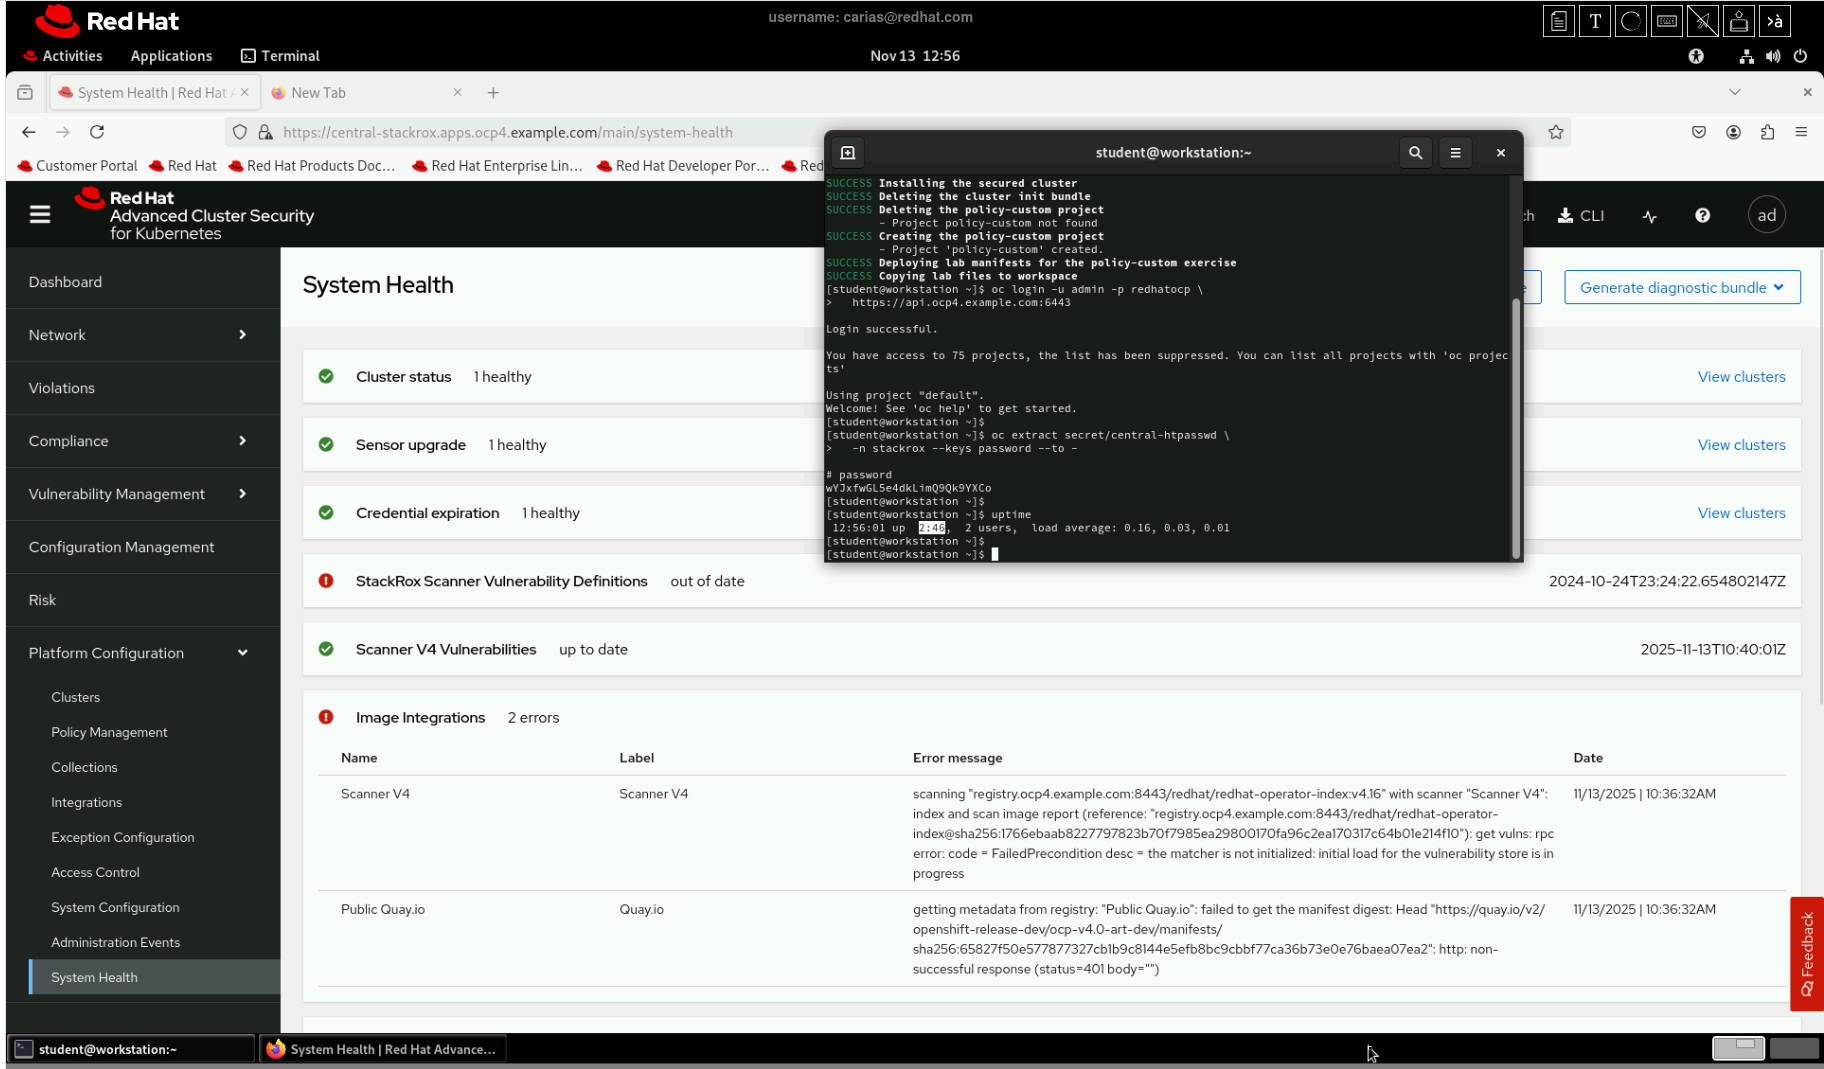Open Configuration Management in sidebar
The height and width of the screenshot is (1069, 1824).
pyautogui.click(x=143, y=547)
